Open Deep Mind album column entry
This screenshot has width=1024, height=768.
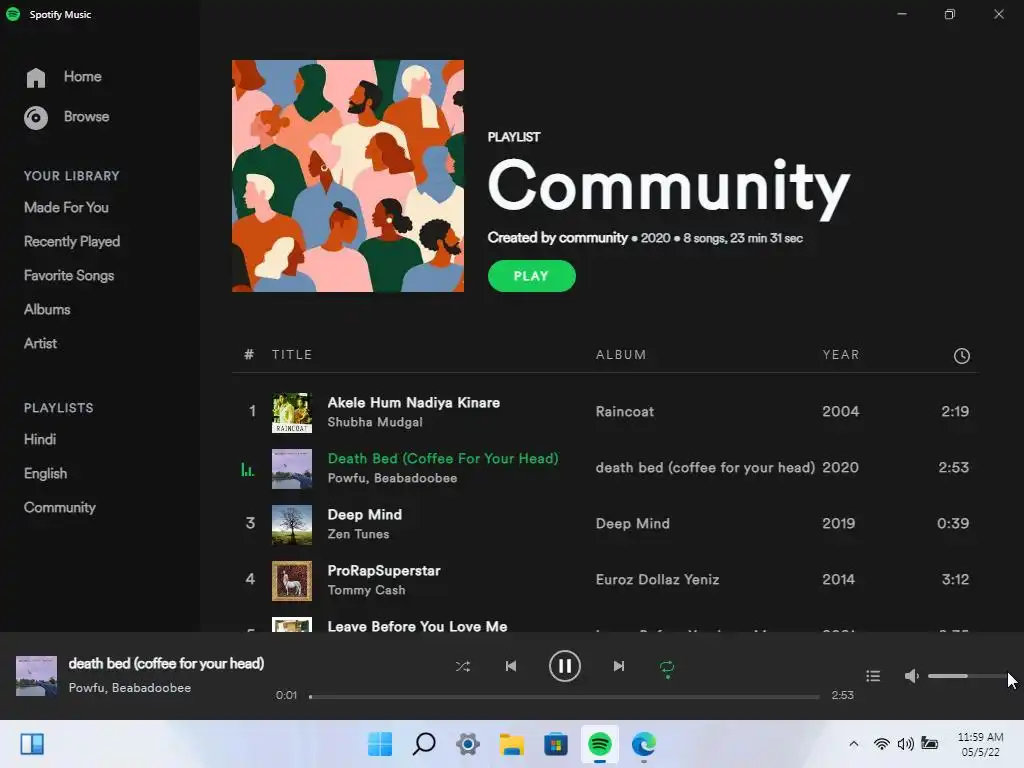point(632,523)
